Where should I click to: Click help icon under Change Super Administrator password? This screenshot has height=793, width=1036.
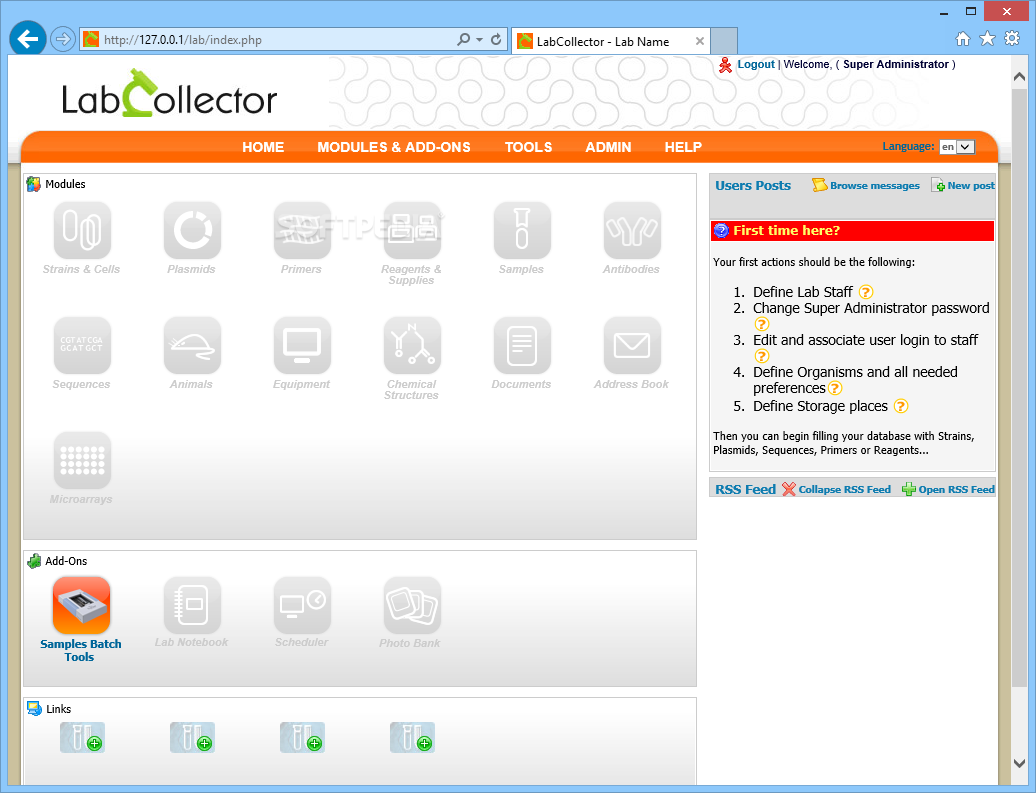(762, 324)
